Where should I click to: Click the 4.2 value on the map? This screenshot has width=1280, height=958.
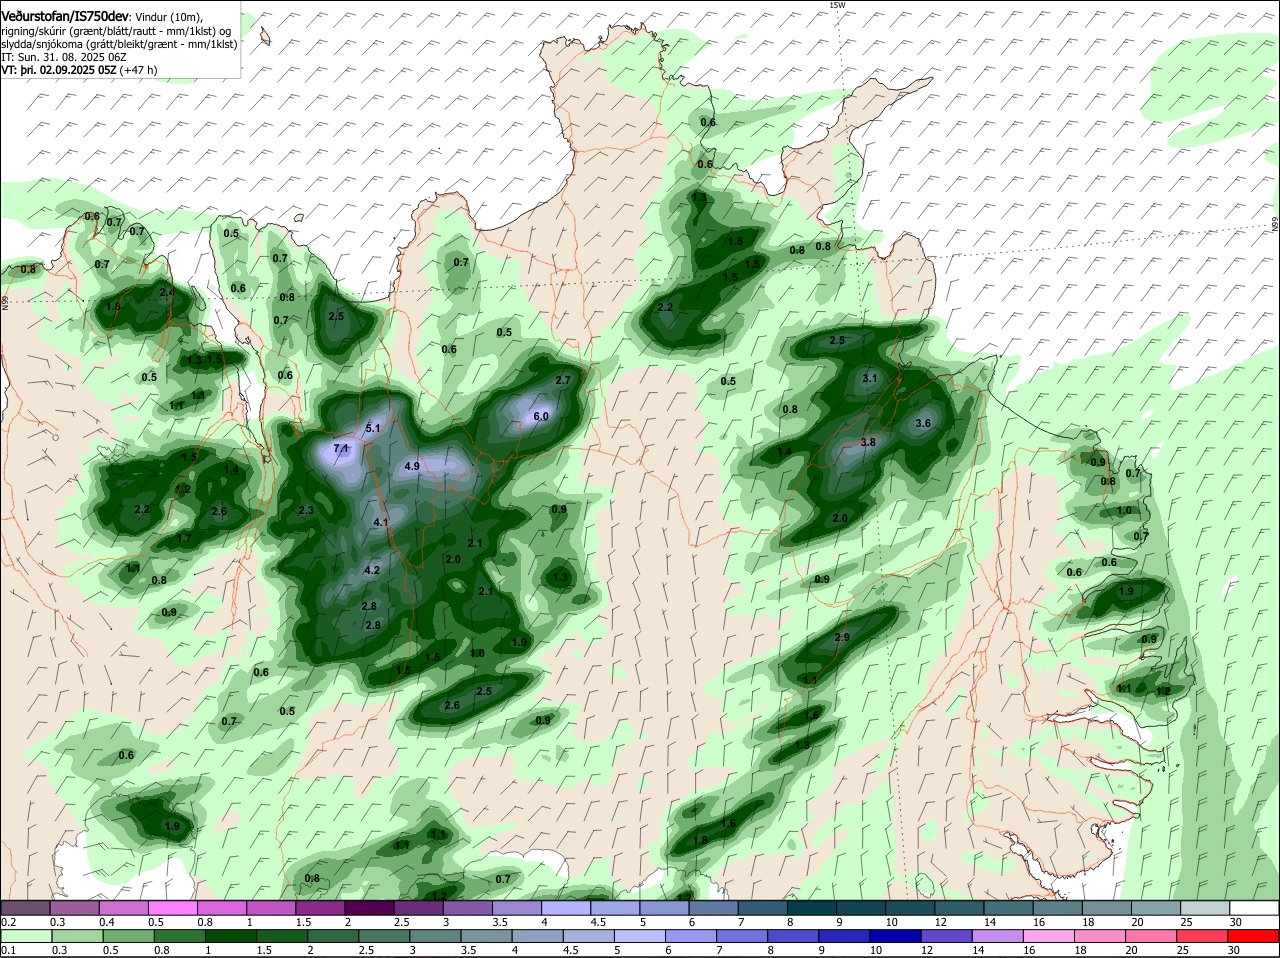(x=373, y=570)
